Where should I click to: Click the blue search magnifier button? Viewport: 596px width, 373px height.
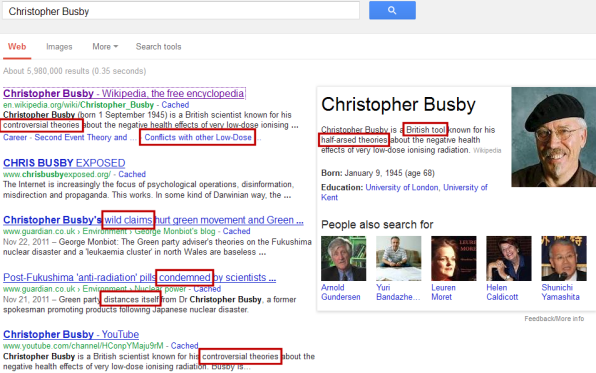[392, 10]
